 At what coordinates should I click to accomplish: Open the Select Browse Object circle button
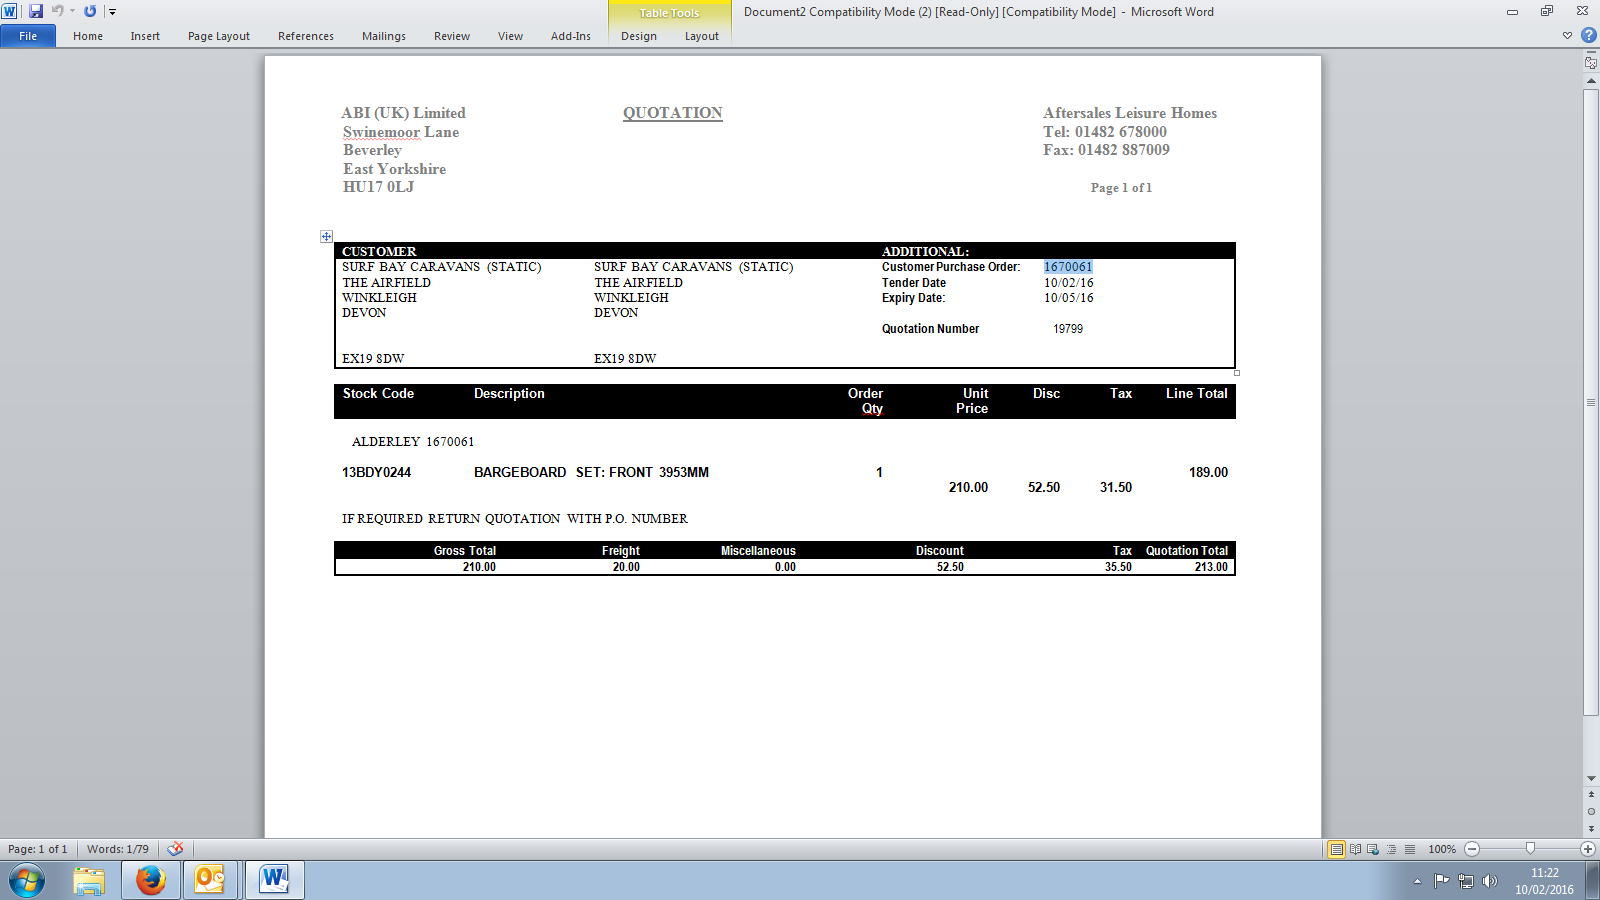[x=1591, y=811]
